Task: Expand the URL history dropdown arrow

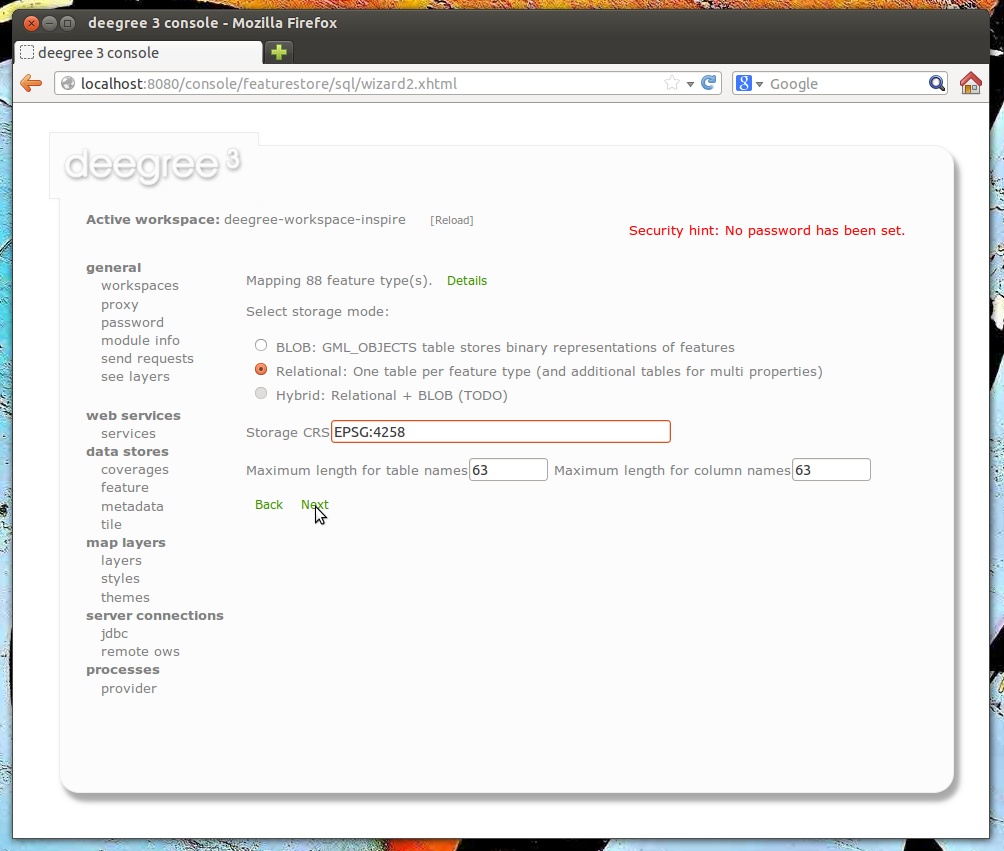Action: (x=690, y=84)
